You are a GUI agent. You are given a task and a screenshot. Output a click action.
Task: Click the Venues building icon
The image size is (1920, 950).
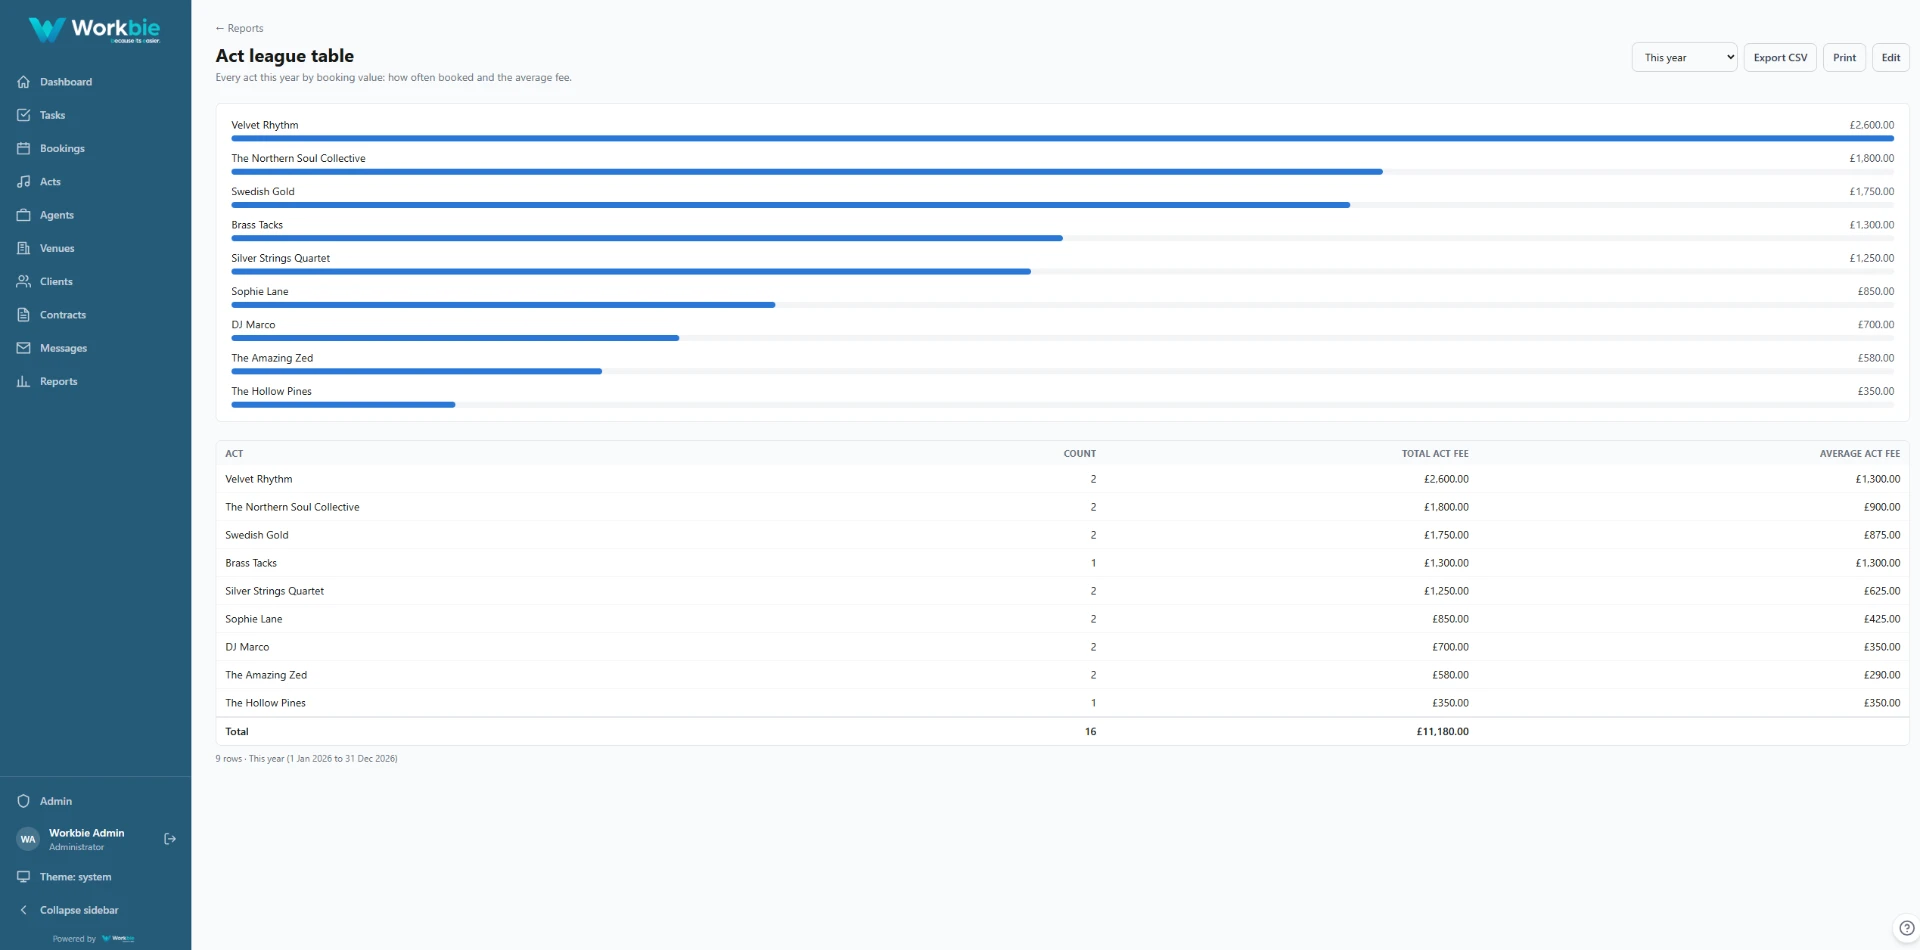(x=24, y=248)
